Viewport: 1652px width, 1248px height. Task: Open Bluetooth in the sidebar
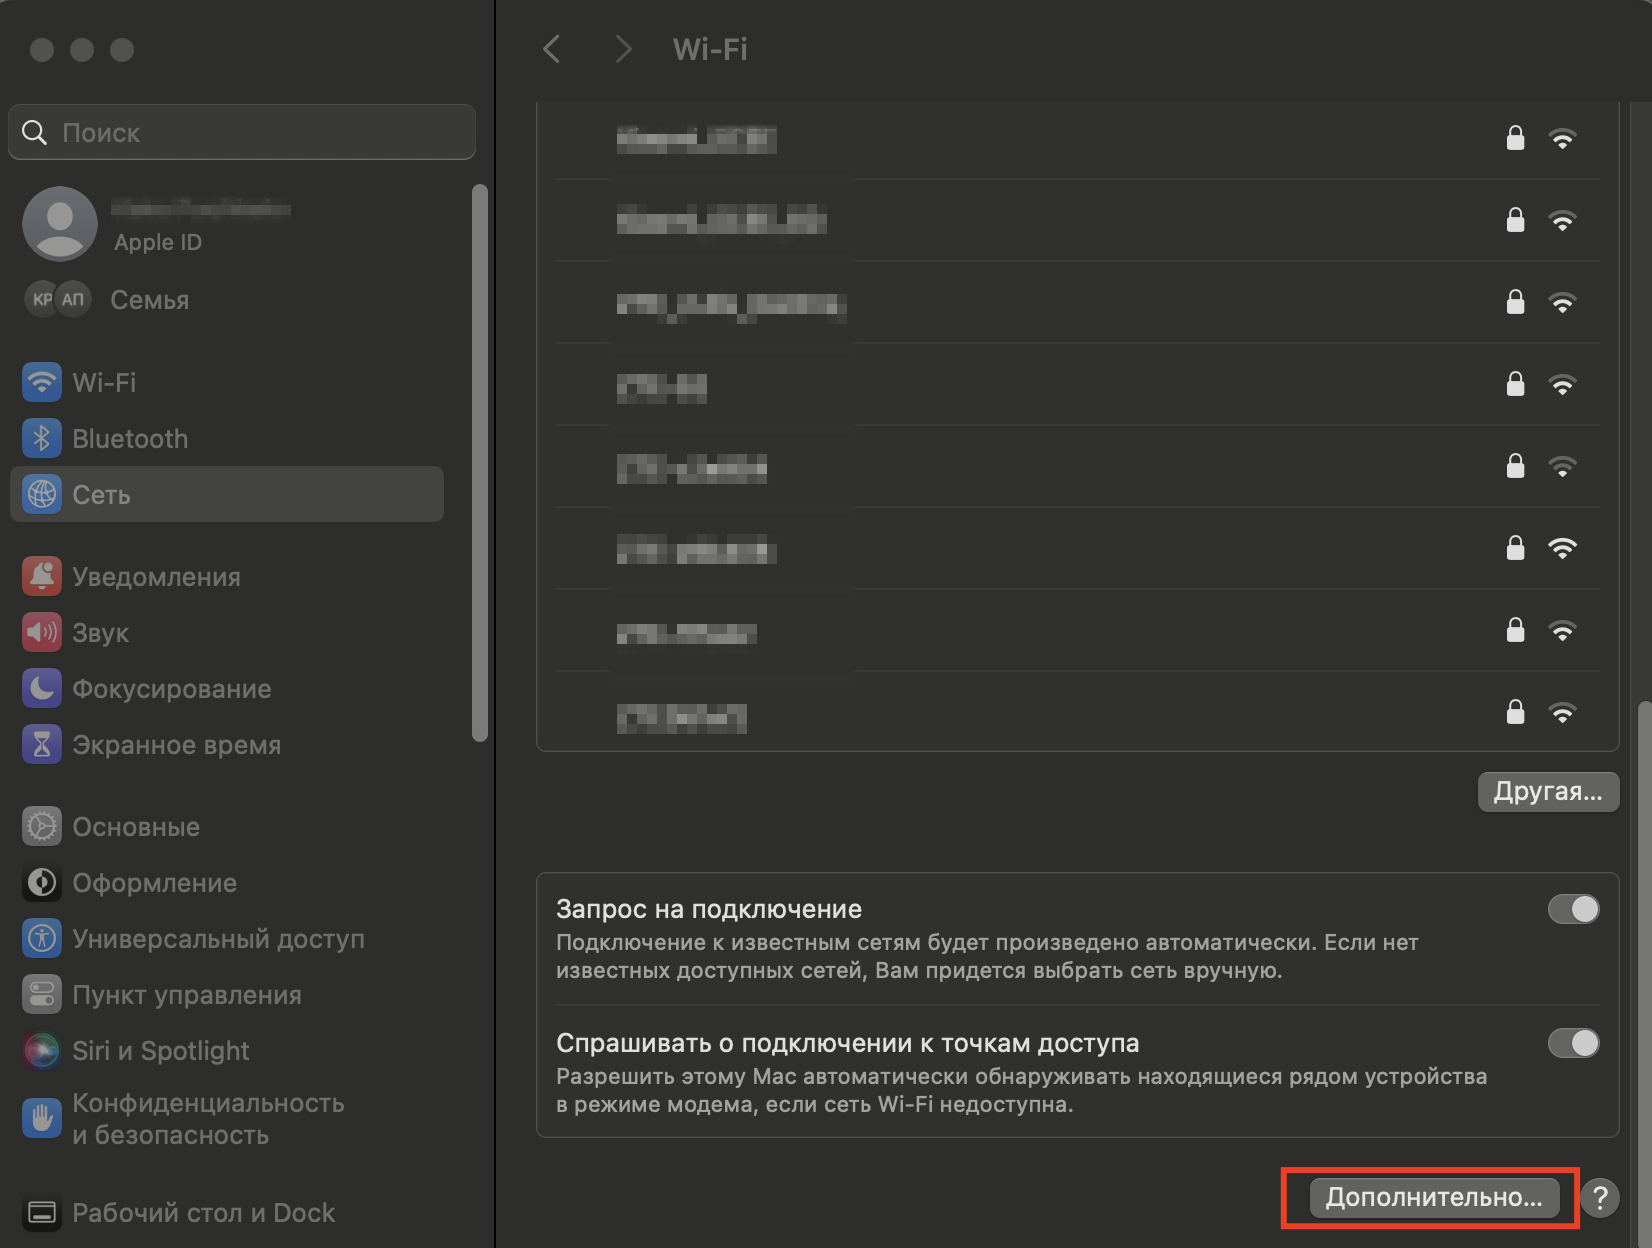pyautogui.click(x=226, y=438)
